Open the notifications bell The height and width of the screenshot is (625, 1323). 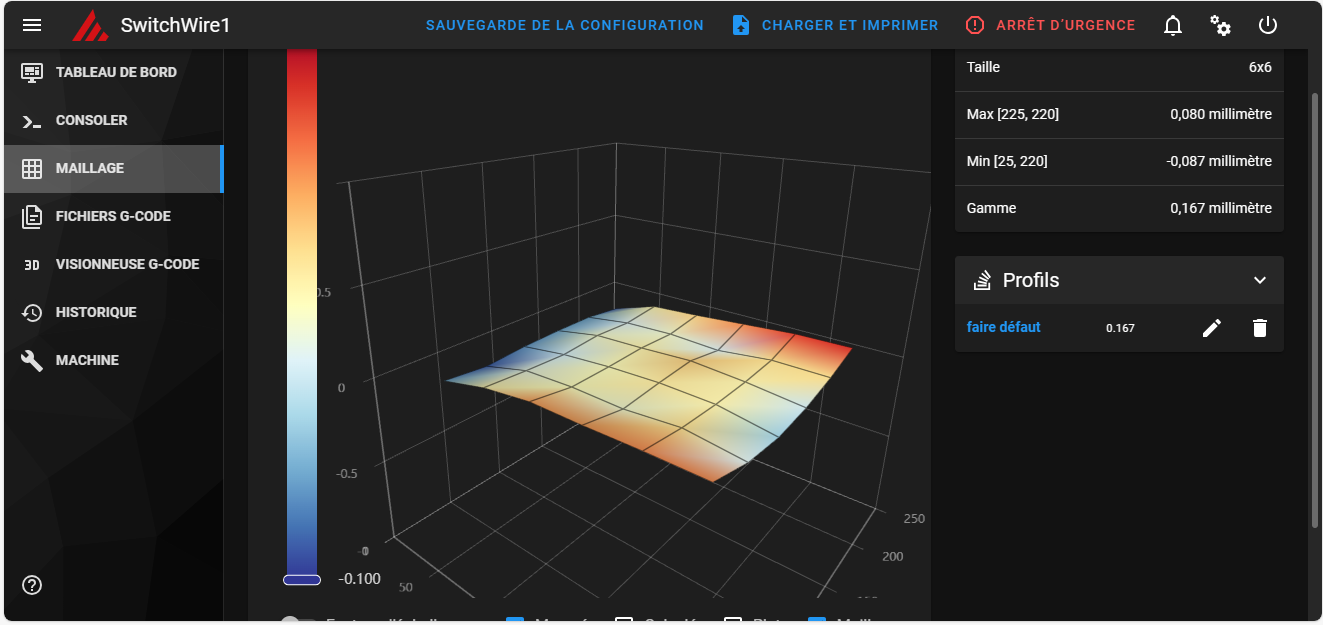click(x=1173, y=25)
